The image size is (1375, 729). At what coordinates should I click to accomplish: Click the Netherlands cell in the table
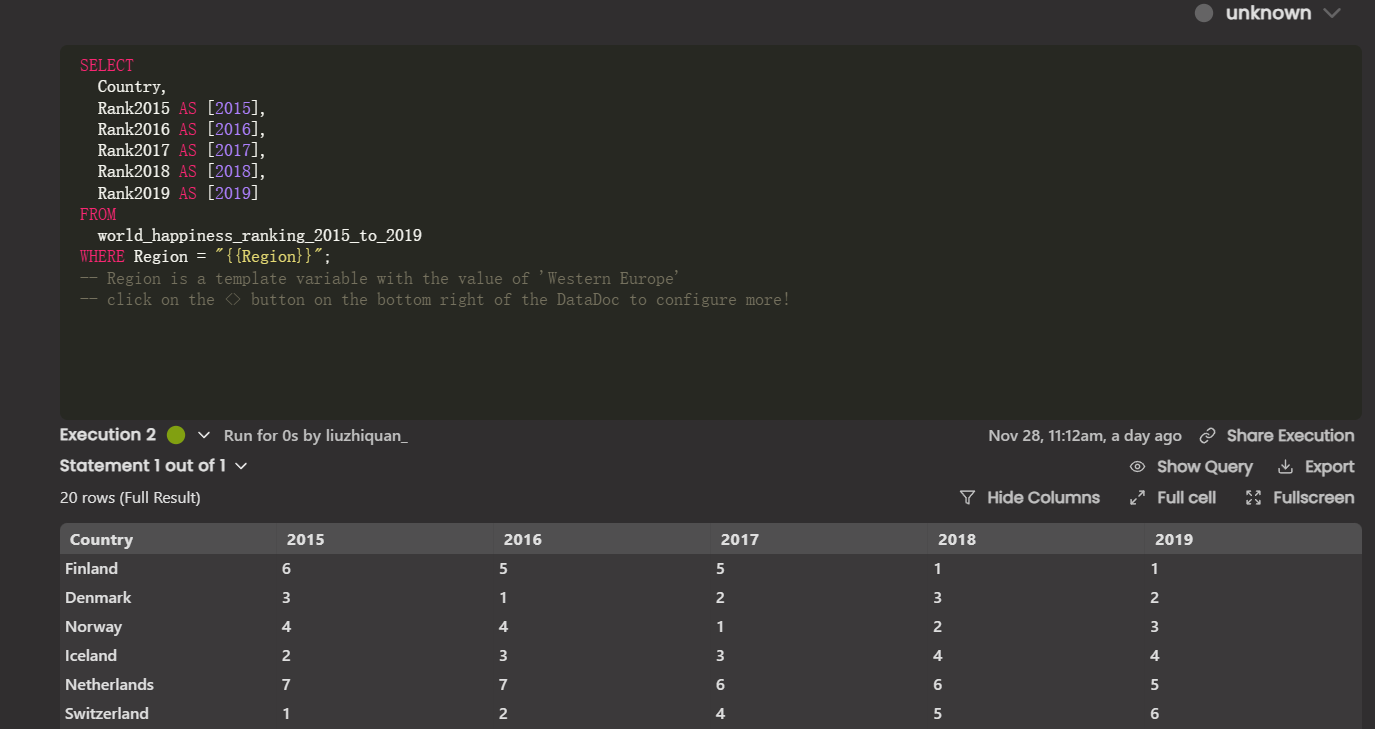tap(109, 685)
